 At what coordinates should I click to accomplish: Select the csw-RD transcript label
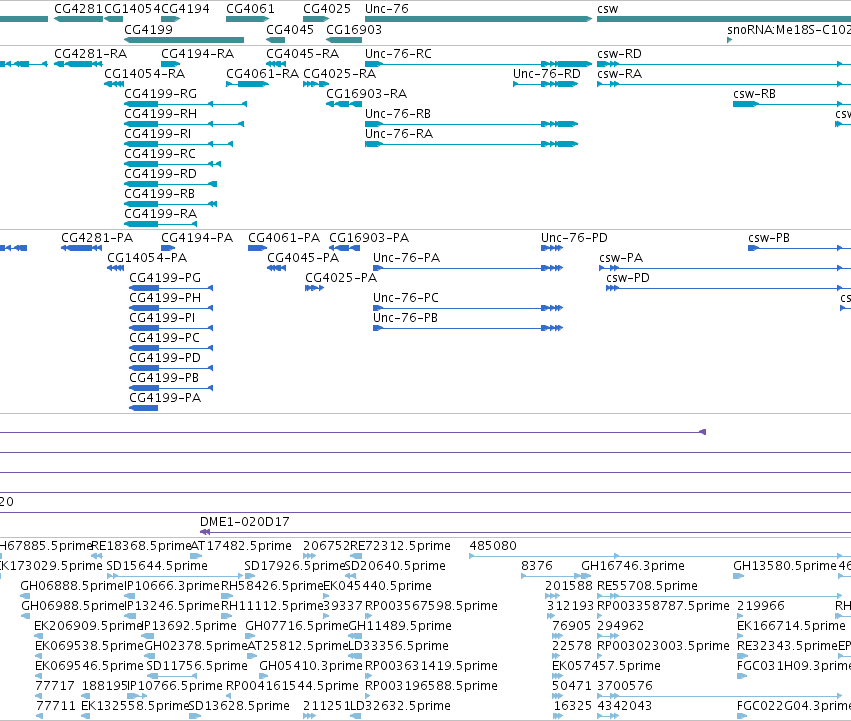coord(619,54)
